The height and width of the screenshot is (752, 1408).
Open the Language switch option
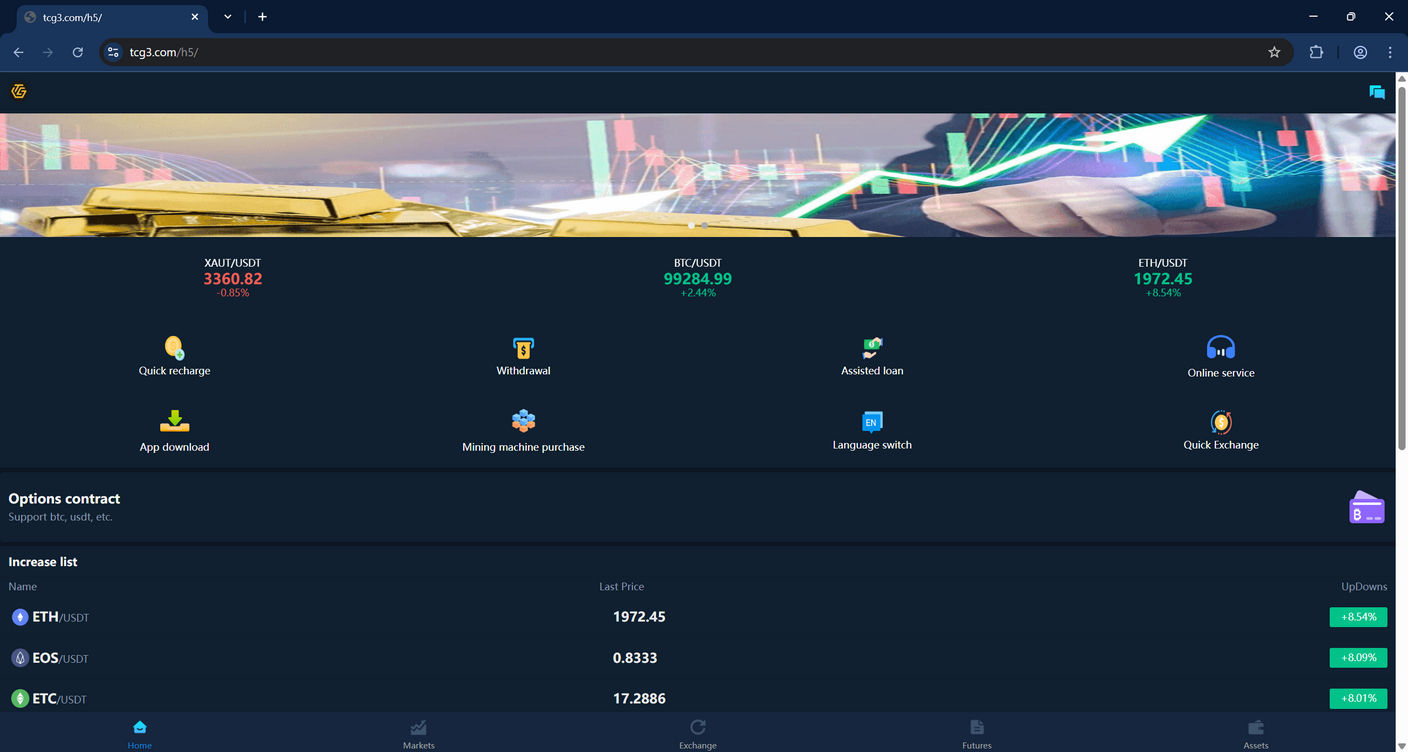(871, 430)
